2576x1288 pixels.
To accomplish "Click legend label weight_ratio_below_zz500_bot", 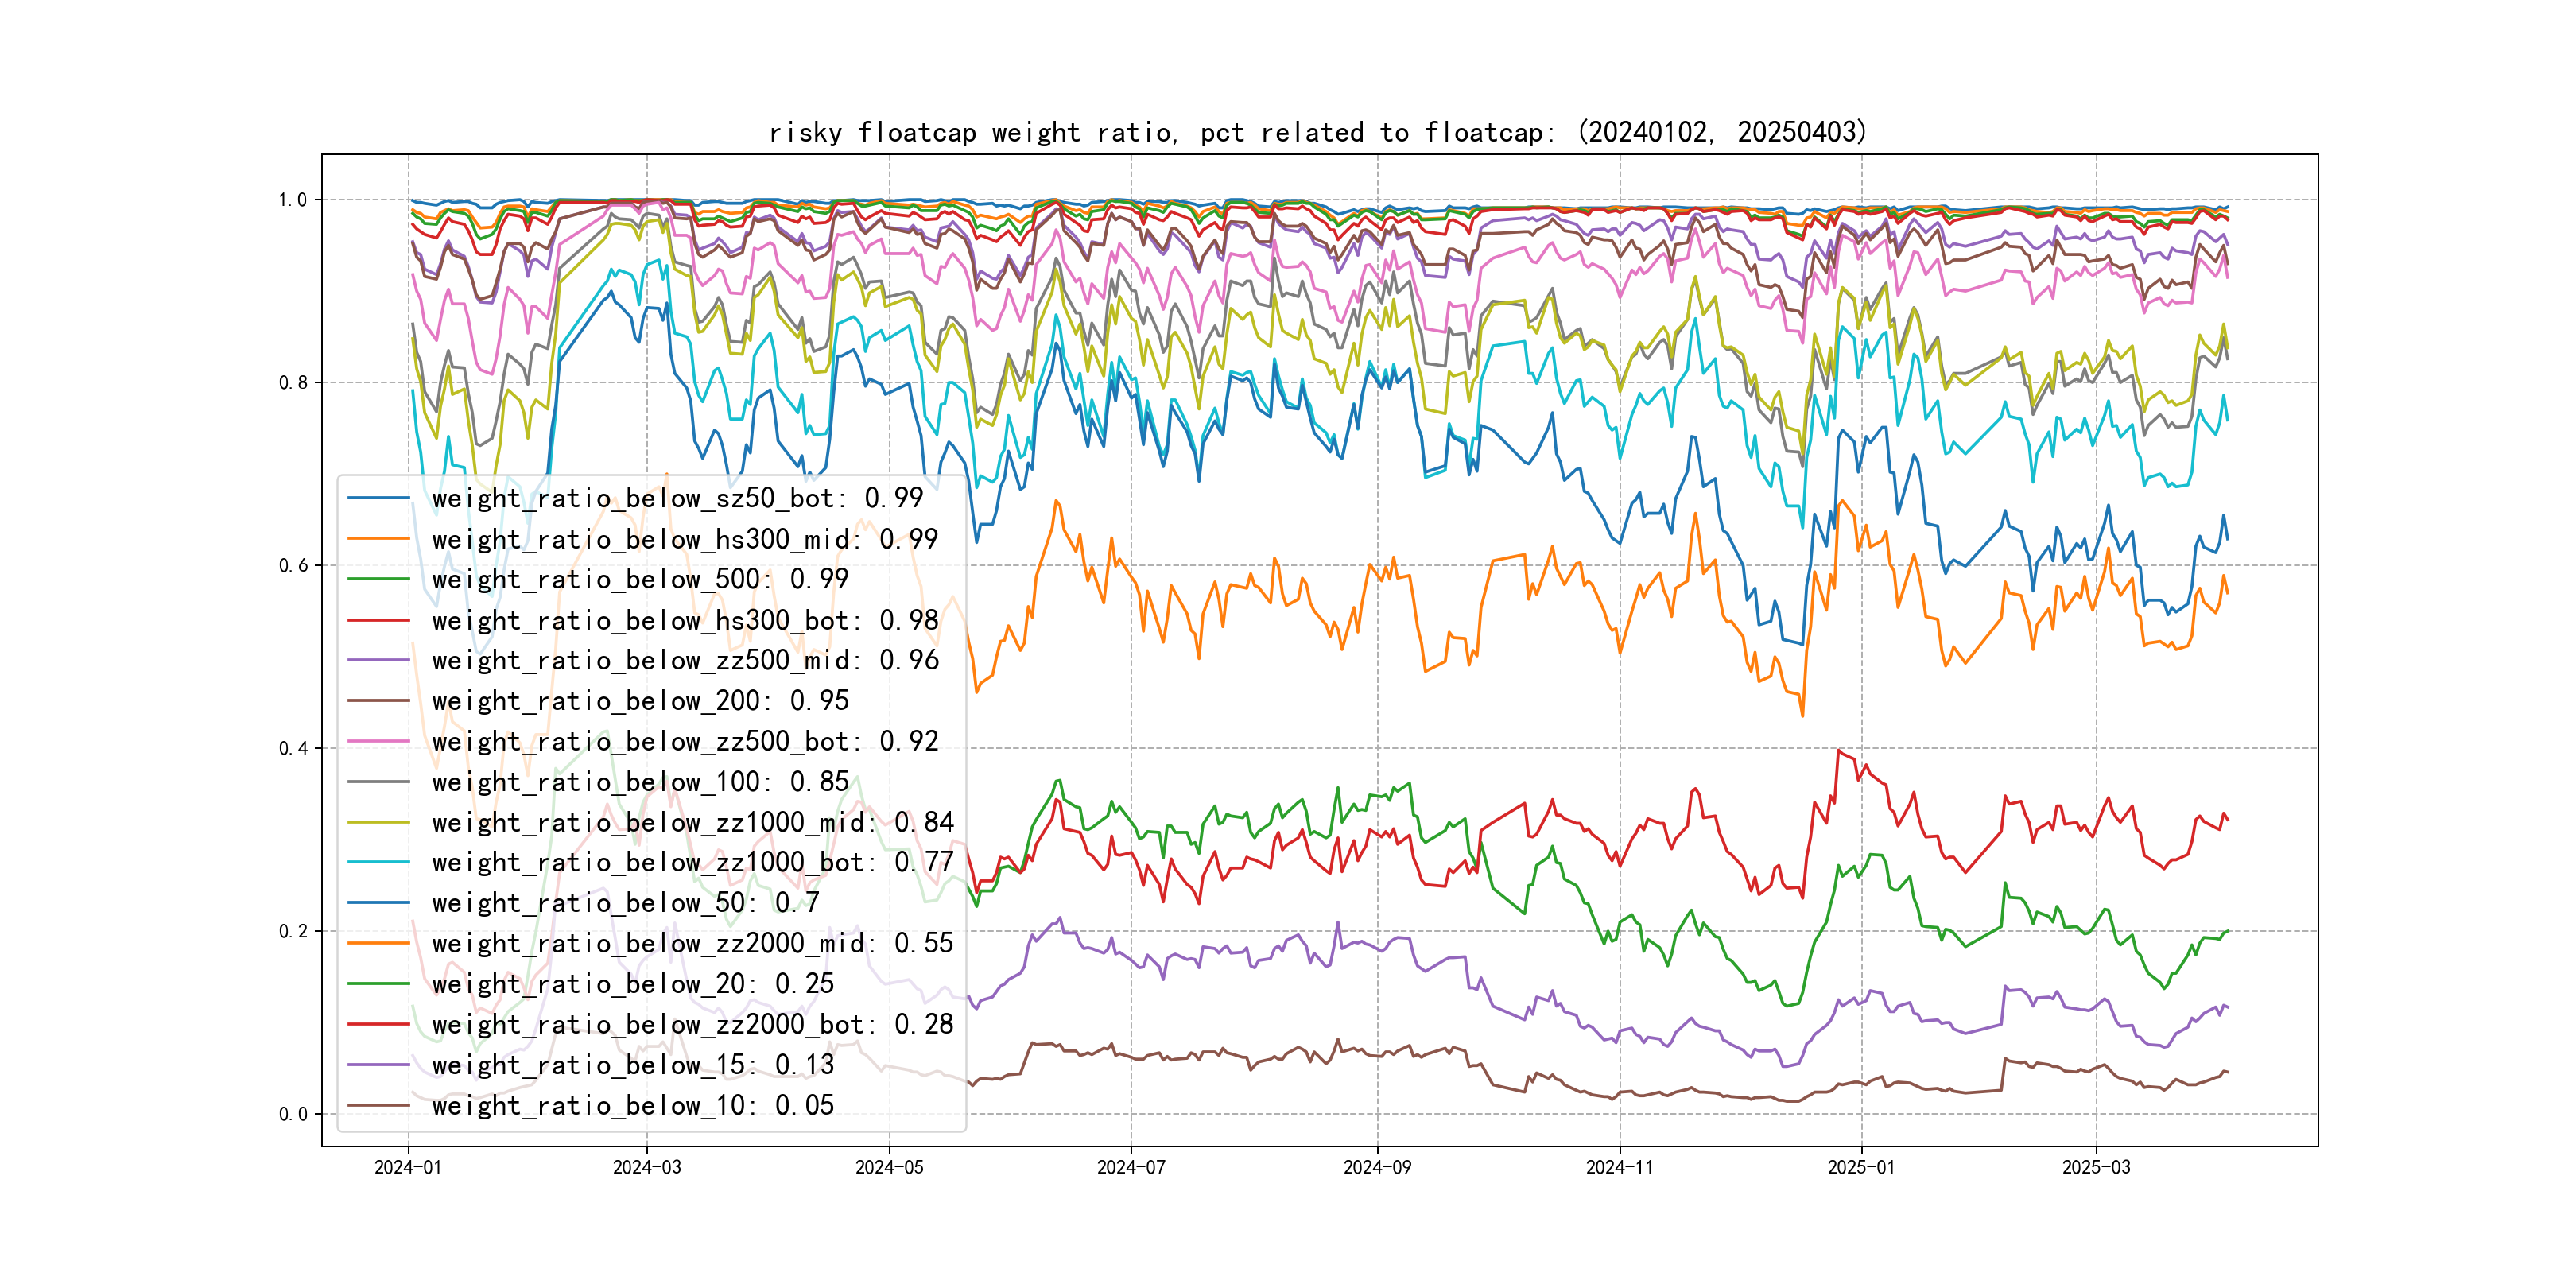I will (685, 741).
